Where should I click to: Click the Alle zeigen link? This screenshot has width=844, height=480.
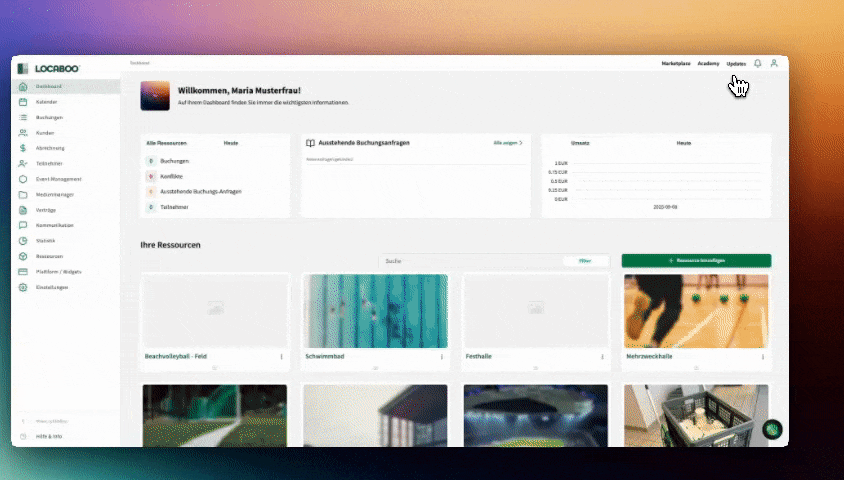pos(508,143)
